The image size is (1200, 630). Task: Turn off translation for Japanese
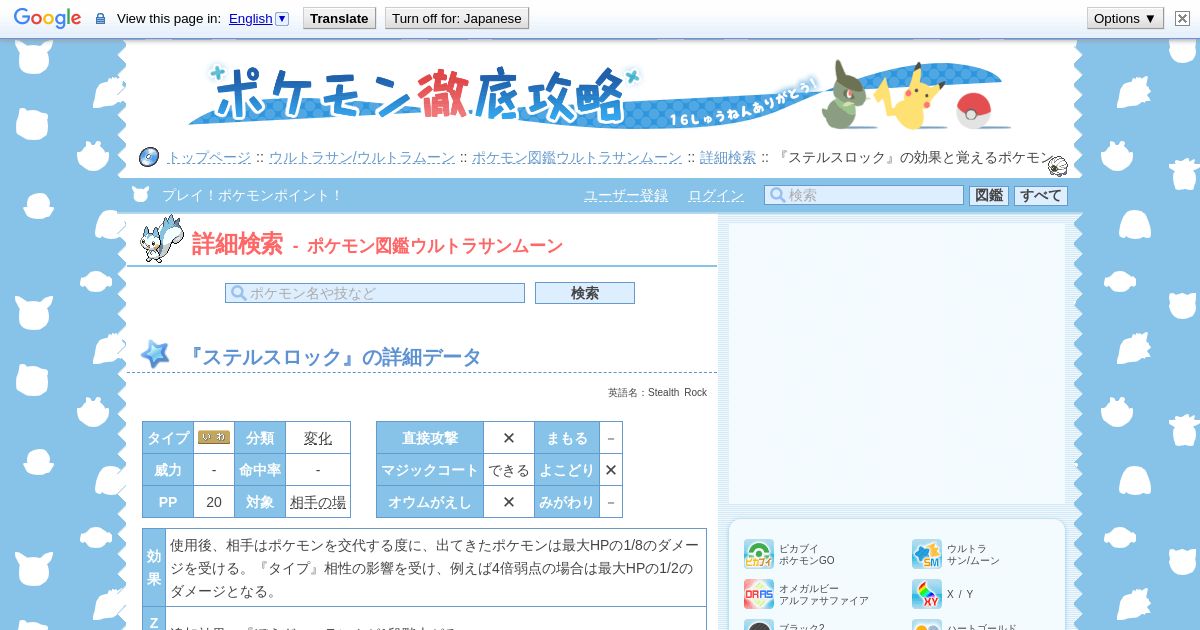(457, 18)
